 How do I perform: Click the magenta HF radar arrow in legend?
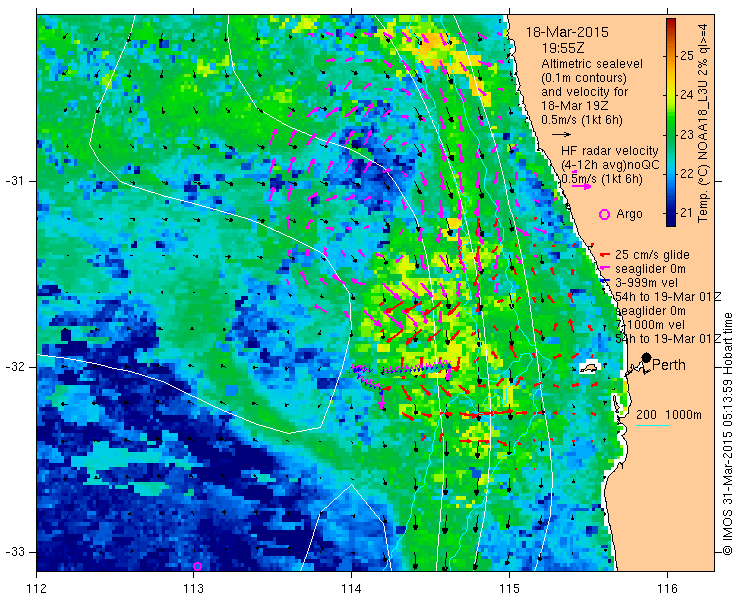tap(581, 186)
